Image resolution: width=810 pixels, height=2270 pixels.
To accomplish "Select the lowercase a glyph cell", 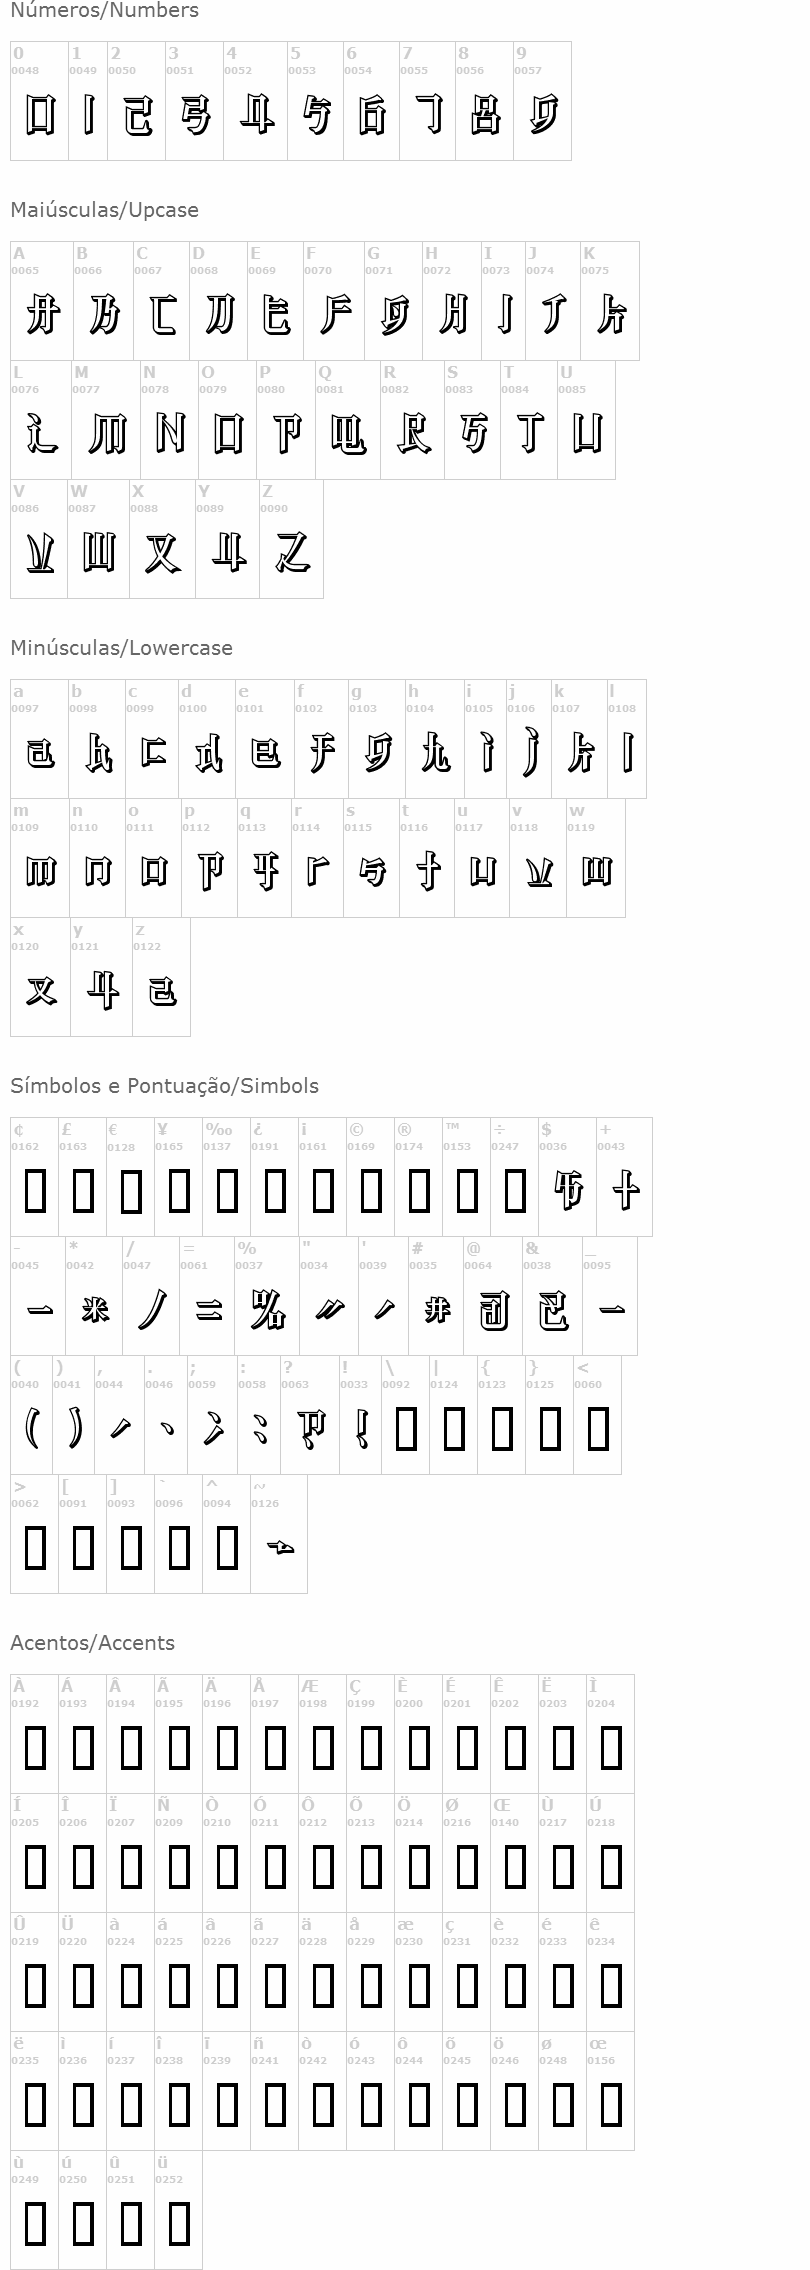I will tap(40, 739).
